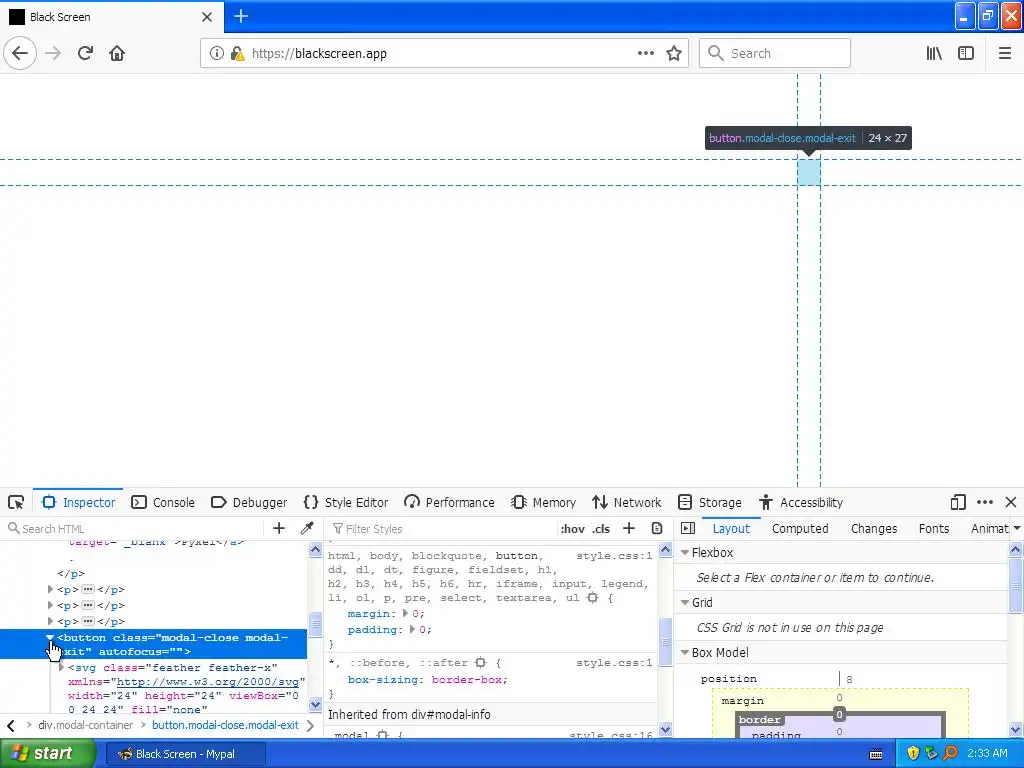This screenshot has width=1024, height=768.
Task: Collapse the Flexbox section
Action: pyautogui.click(x=685, y=552)
